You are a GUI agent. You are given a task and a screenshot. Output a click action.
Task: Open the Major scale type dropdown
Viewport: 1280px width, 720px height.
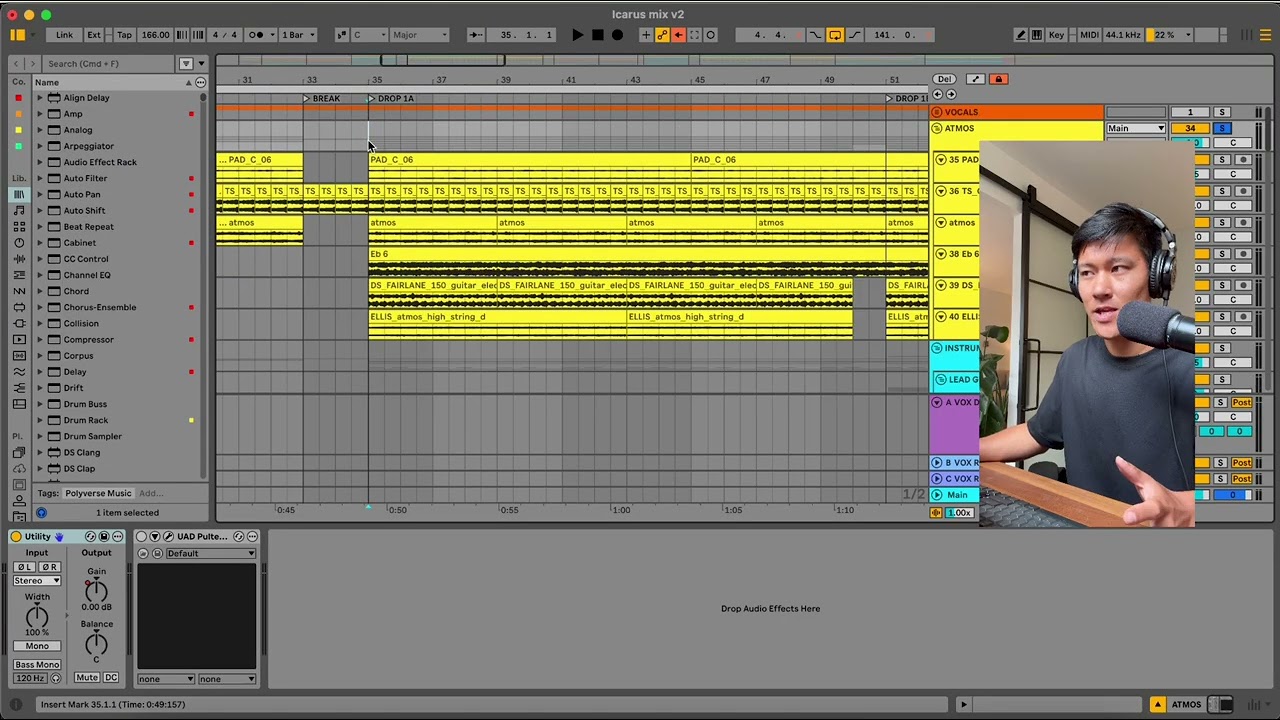point(417,35)
